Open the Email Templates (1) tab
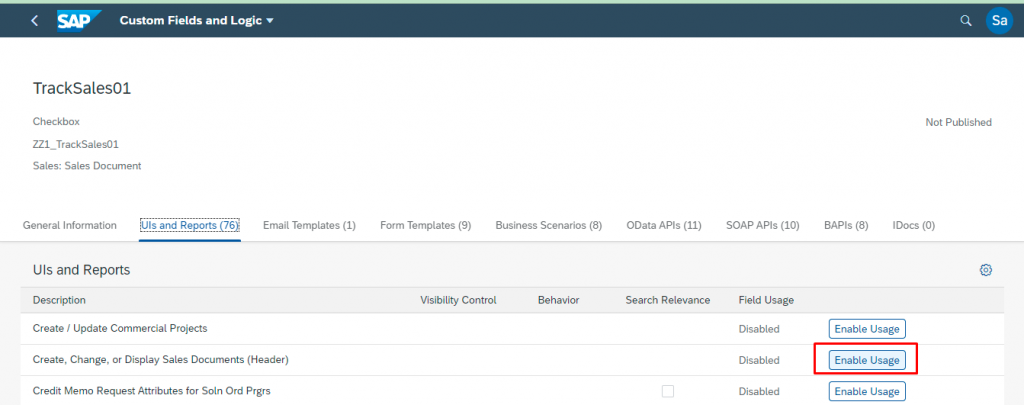Screen dimensions: 1024x405 (x=309, y=225)
